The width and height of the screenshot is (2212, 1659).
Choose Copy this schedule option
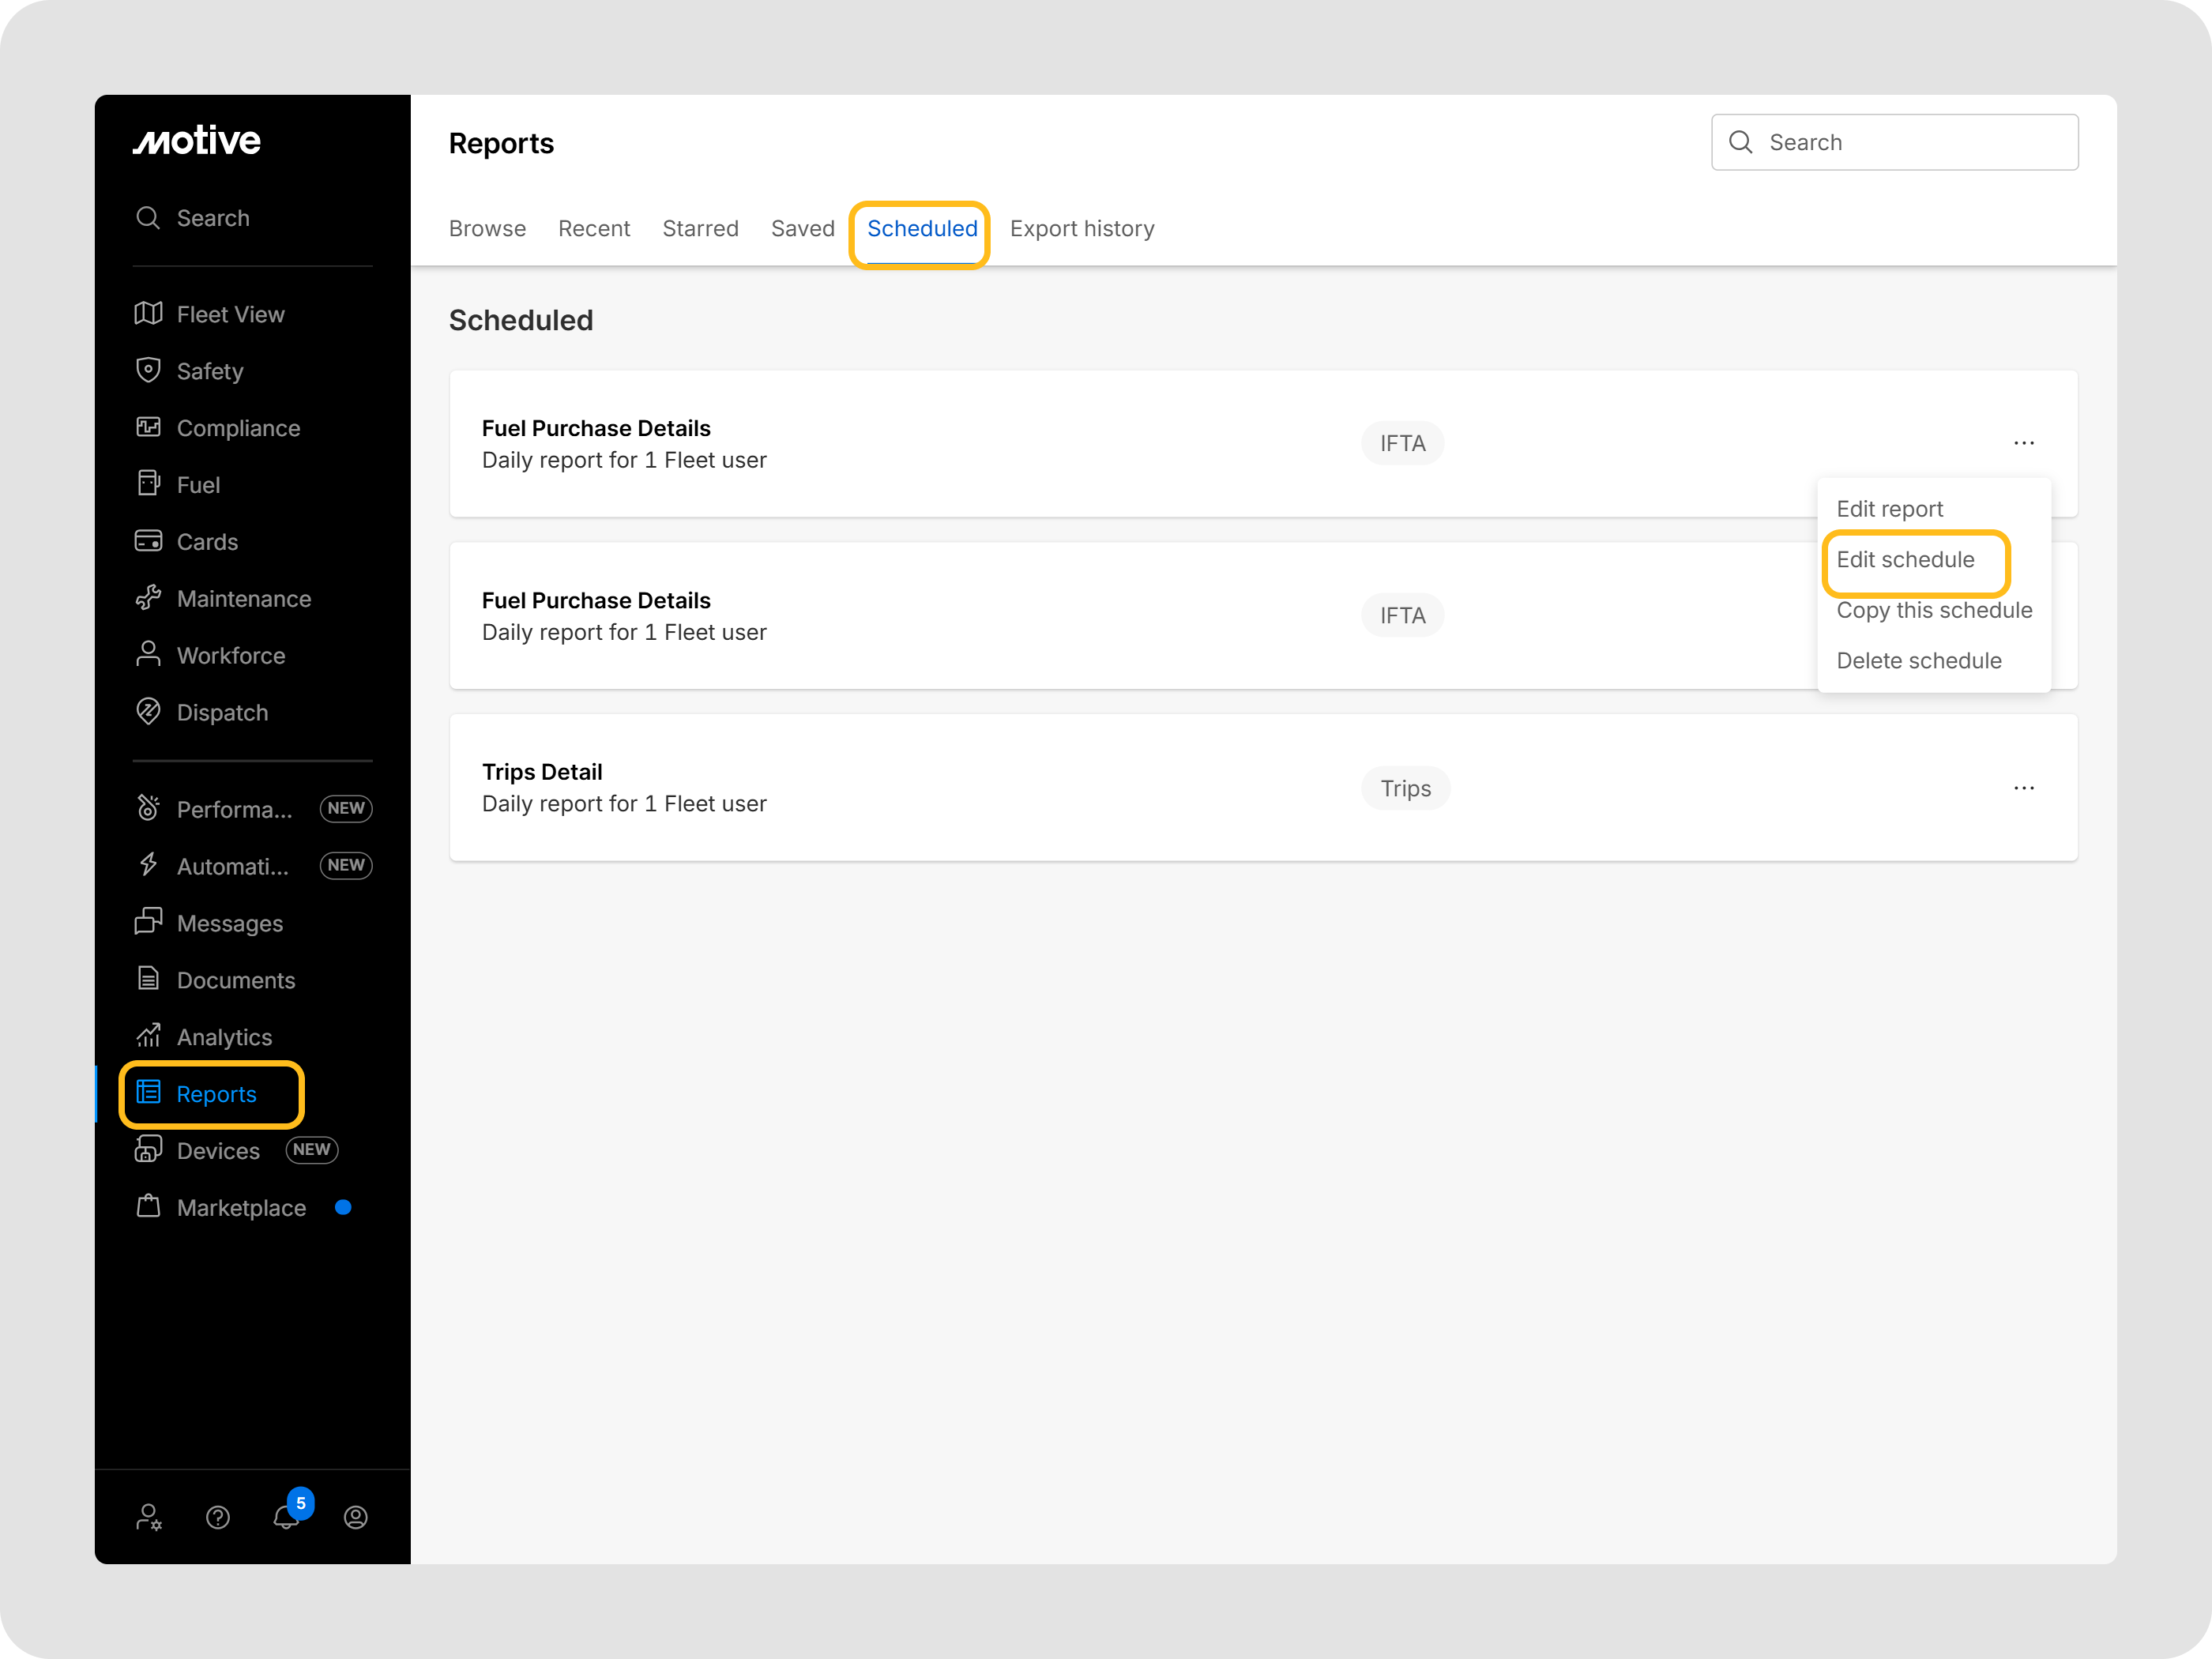coord(1933,610)
